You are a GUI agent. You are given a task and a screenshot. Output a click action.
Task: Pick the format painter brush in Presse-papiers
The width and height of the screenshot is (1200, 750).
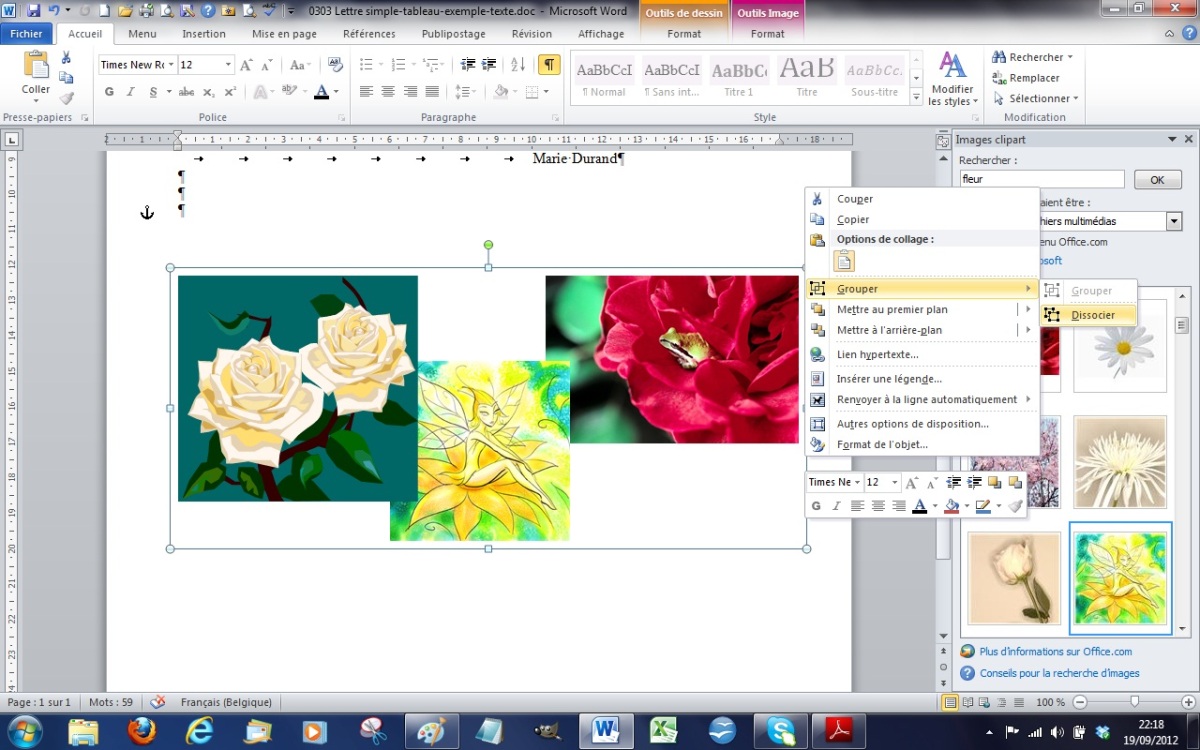[x=66, y=98]
